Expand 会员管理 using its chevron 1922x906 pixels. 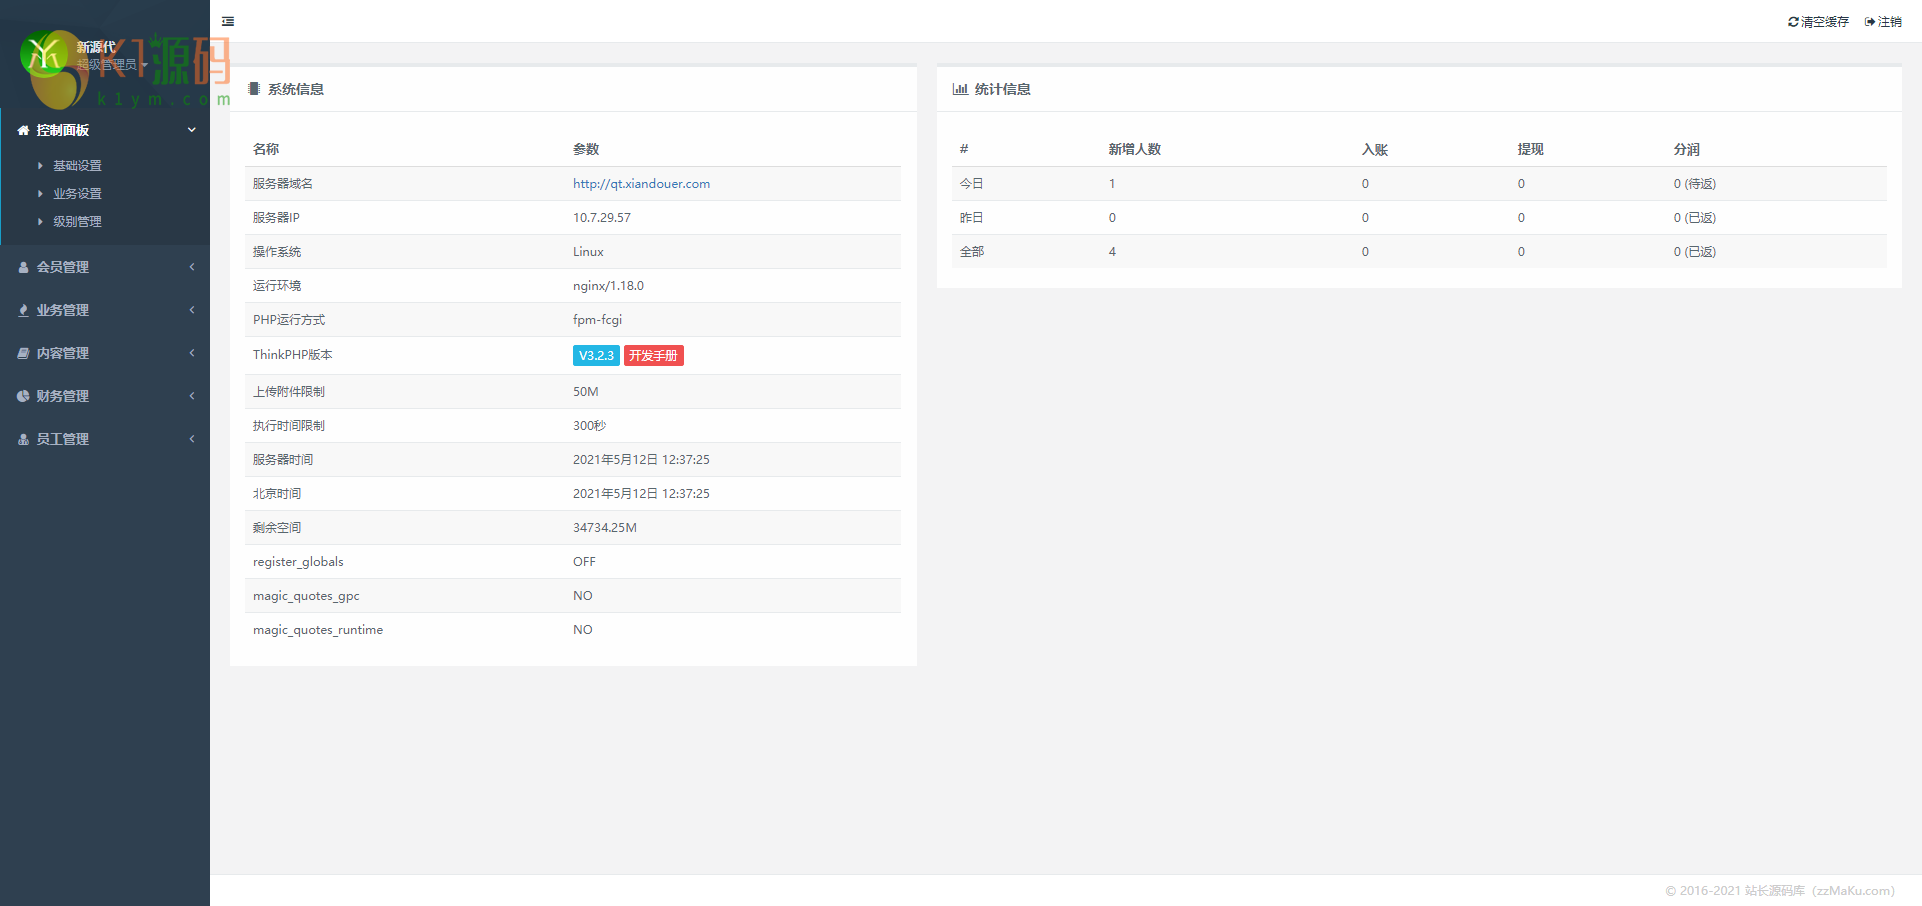tap(192, 267)
